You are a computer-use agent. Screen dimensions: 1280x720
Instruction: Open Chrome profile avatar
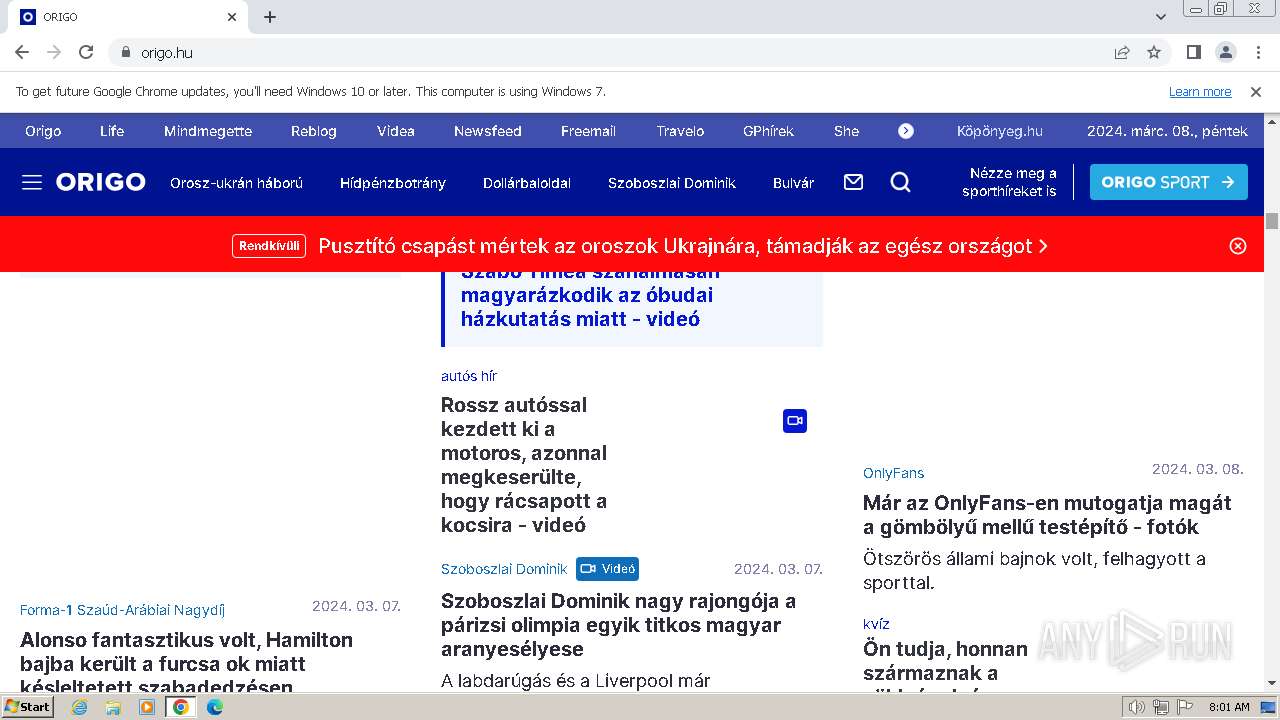pos(1226,52)
